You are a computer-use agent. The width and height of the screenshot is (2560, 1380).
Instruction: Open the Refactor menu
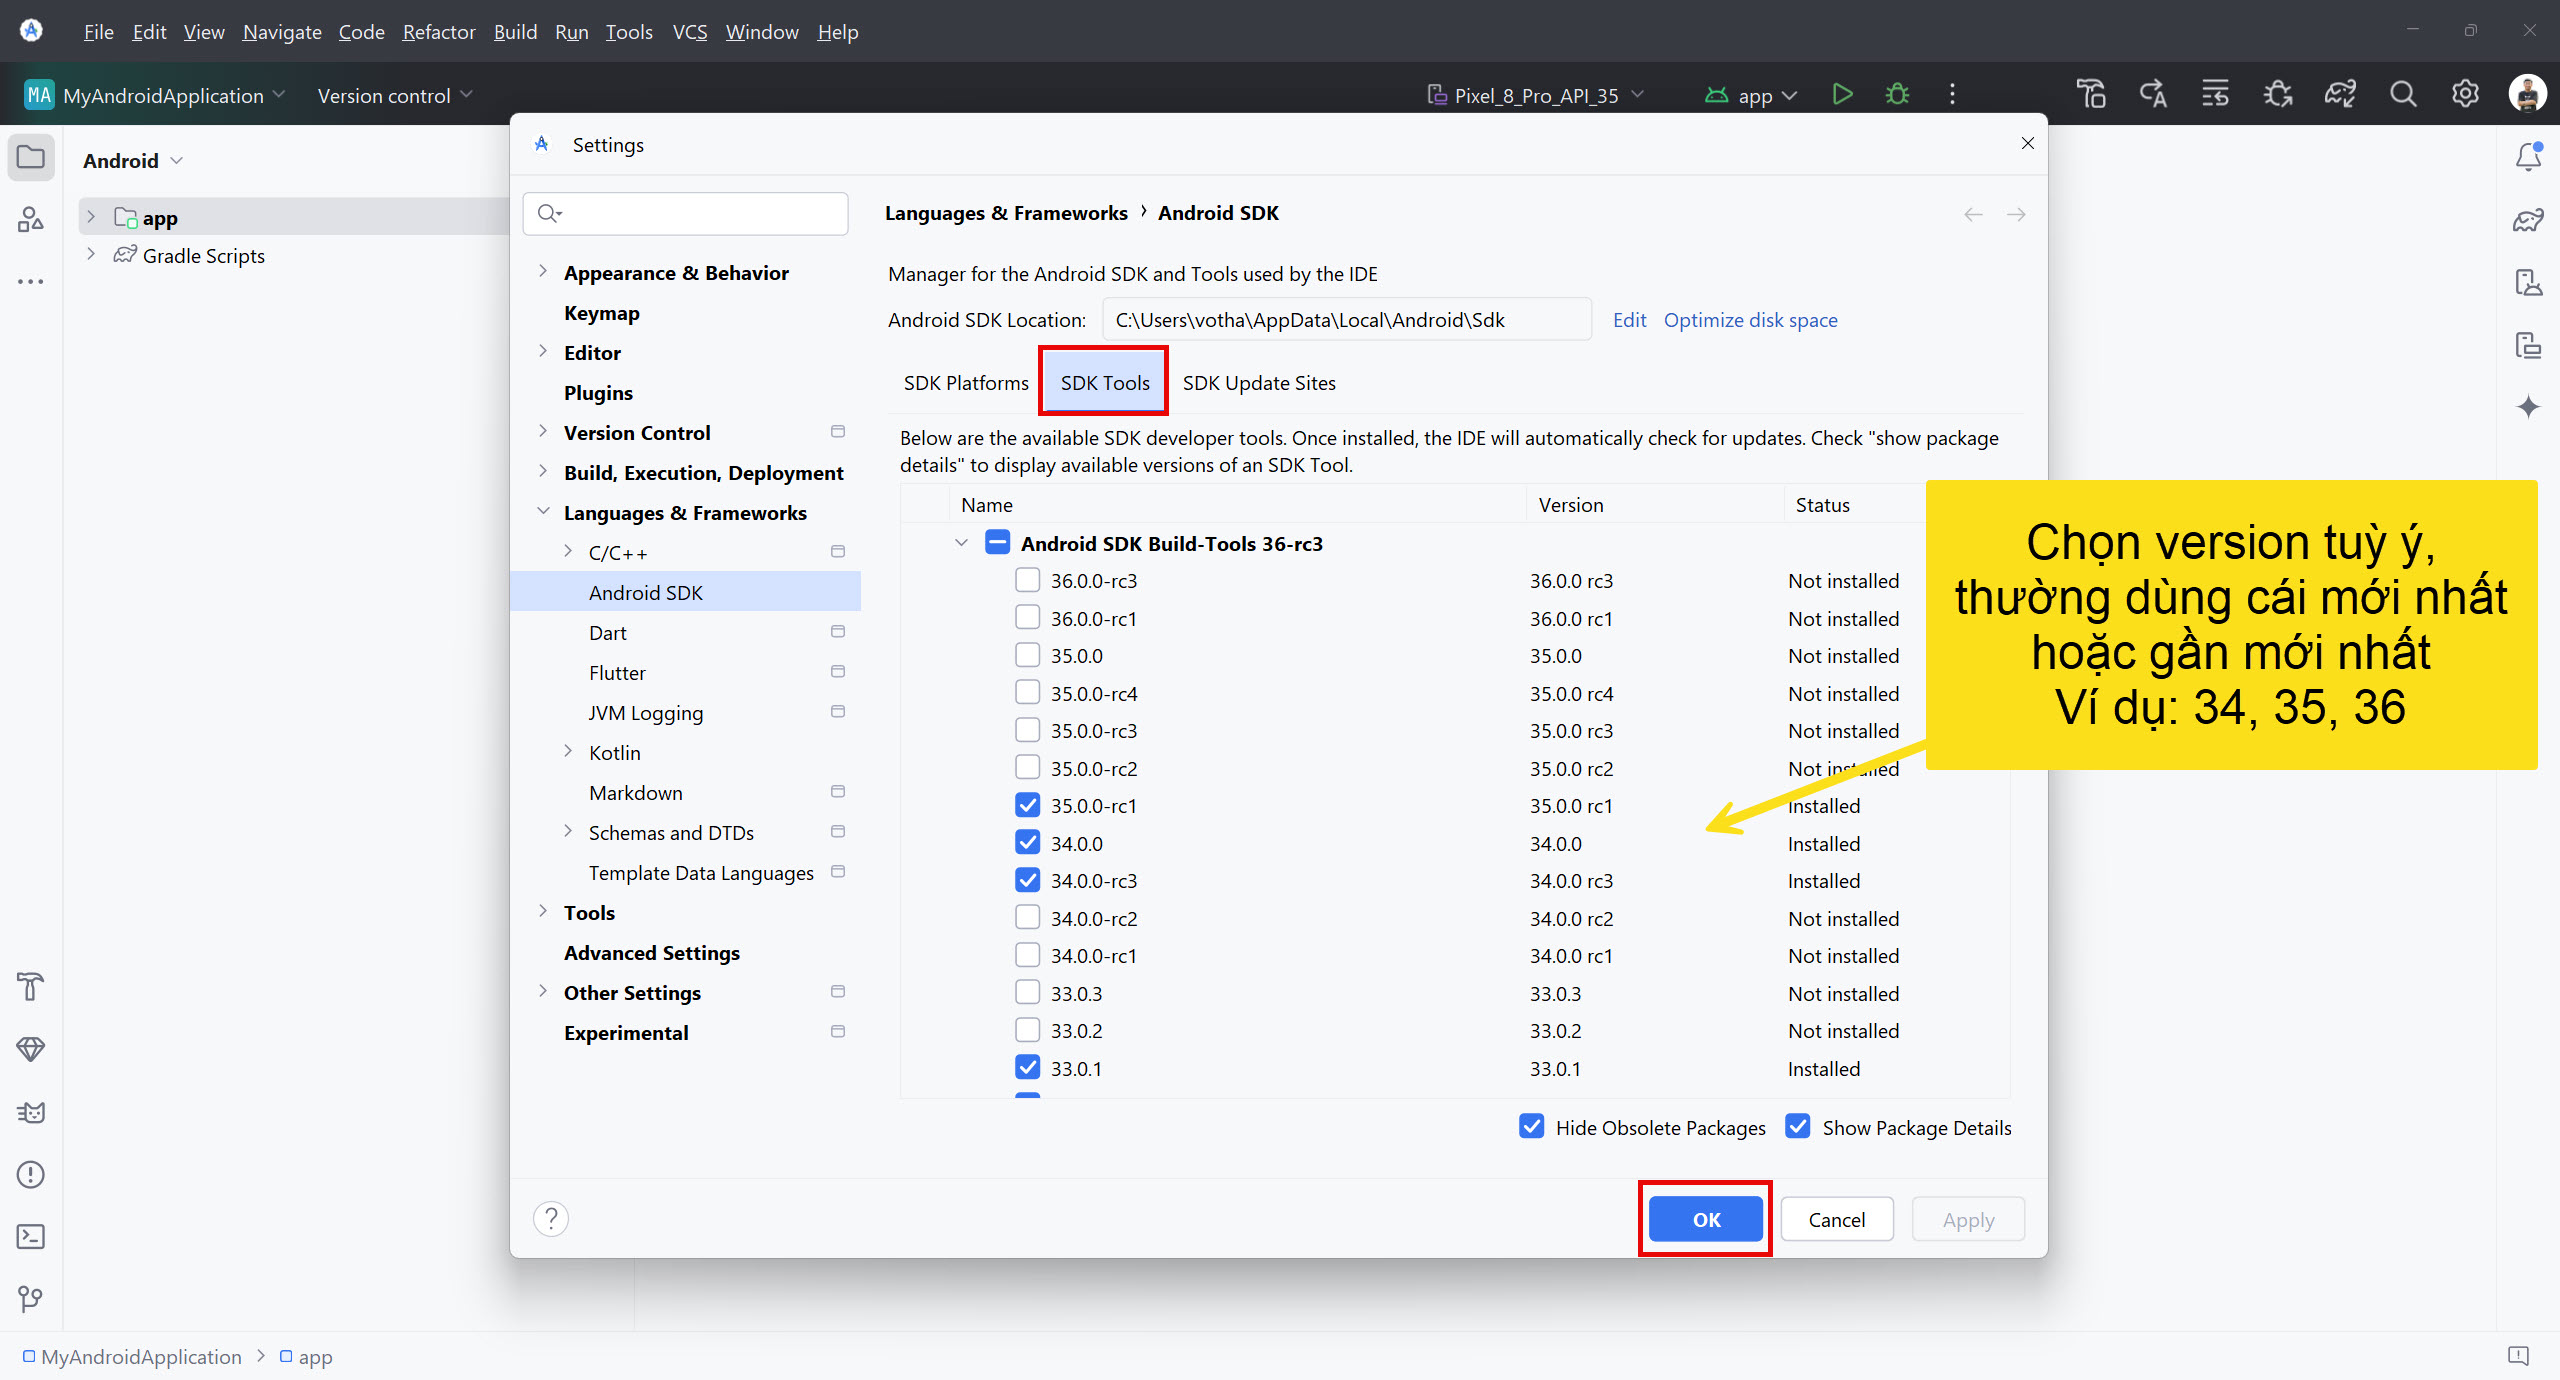(x=439, y=32)
